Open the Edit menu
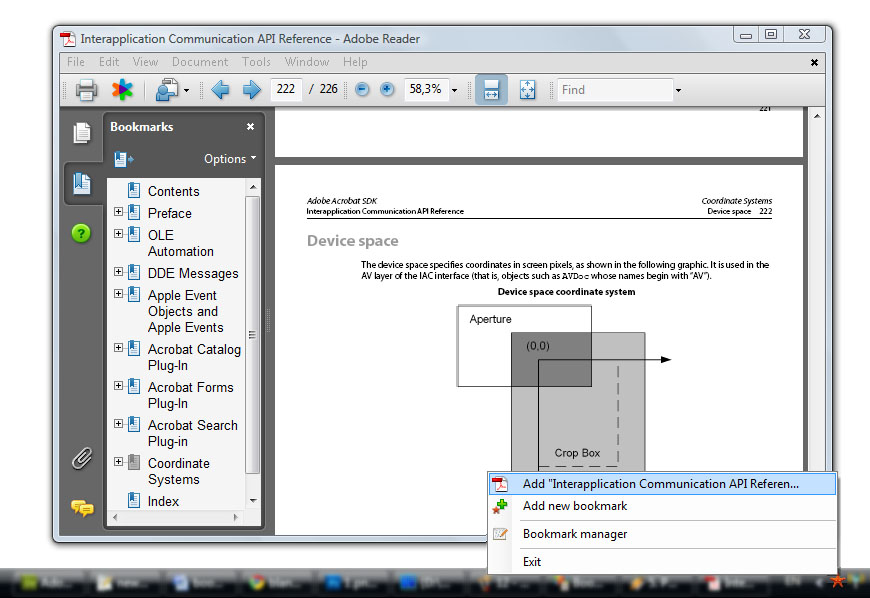Image resolution: width=870 pixels, height=598 pixels. [x=109, y=62]
